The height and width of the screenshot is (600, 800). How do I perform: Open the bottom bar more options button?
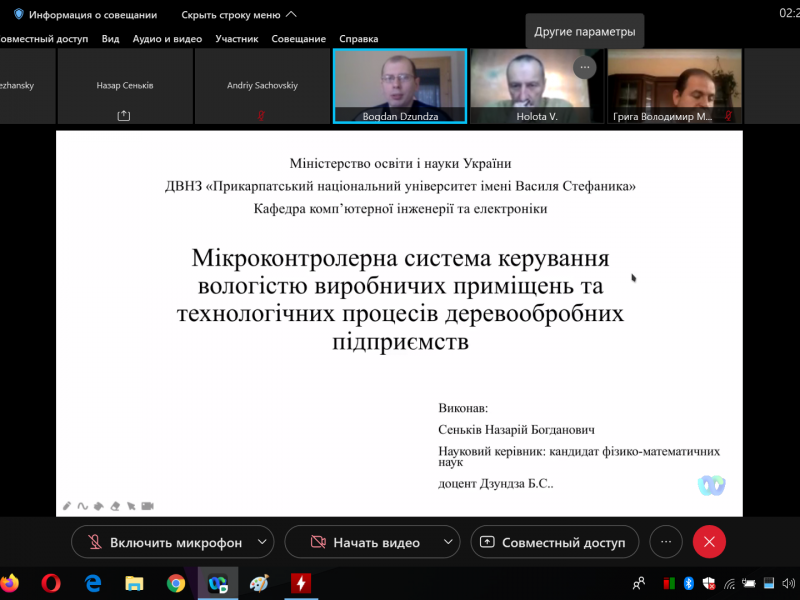[x=665, y=542]
